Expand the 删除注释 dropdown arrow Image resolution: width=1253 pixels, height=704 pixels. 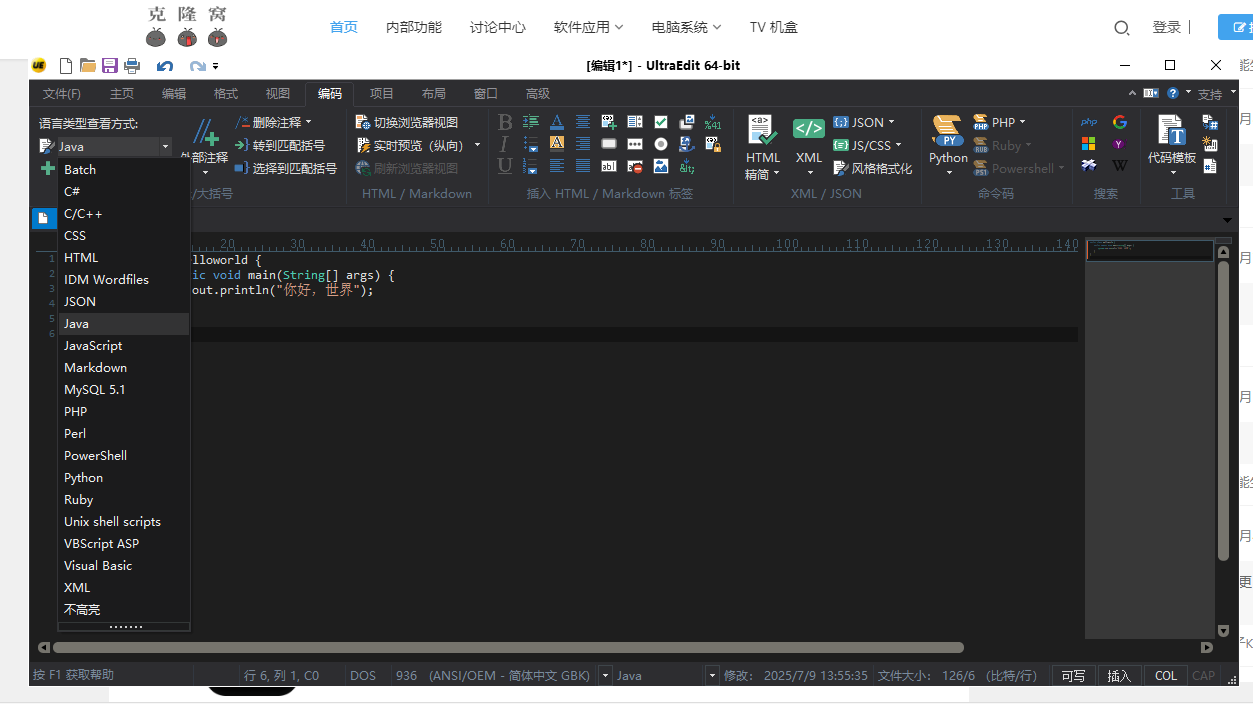click(x=308, y=122)
